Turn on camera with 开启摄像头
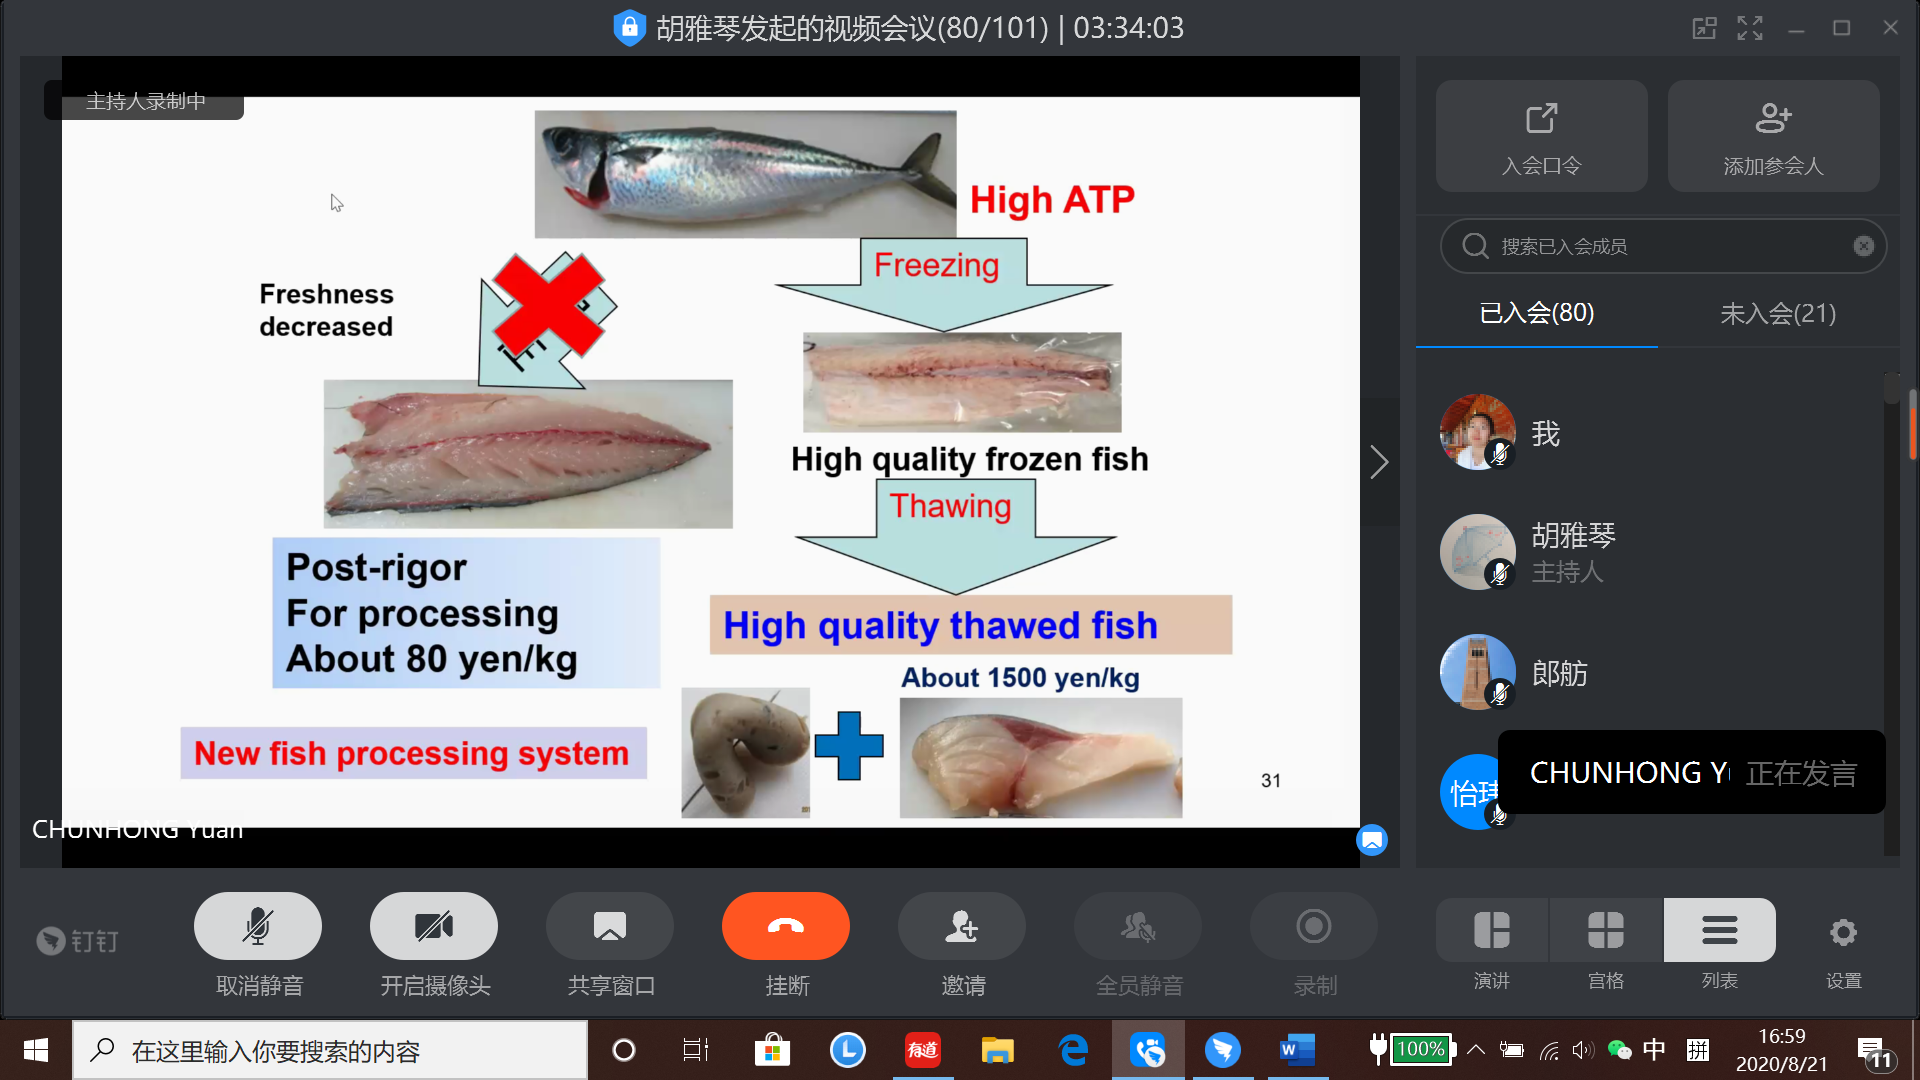The image size is (1920, 1080). point(433,927)
